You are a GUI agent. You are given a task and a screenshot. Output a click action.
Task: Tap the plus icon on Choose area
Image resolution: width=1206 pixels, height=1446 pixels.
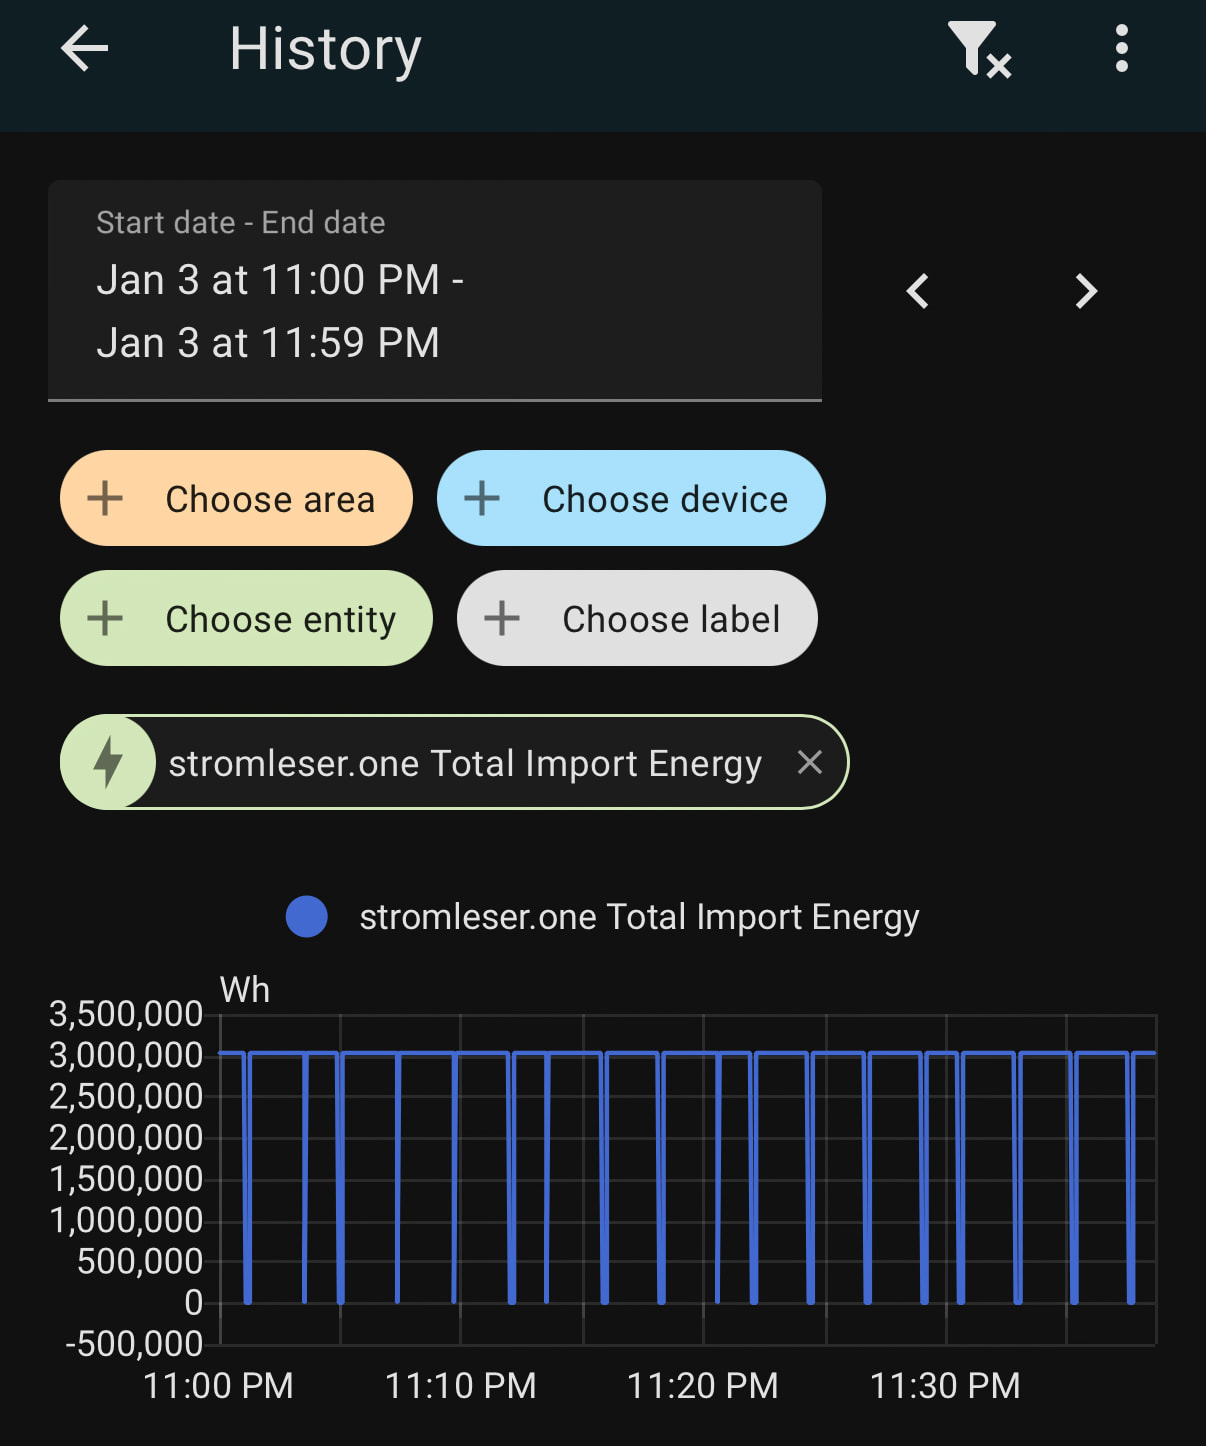click(105, 498)
